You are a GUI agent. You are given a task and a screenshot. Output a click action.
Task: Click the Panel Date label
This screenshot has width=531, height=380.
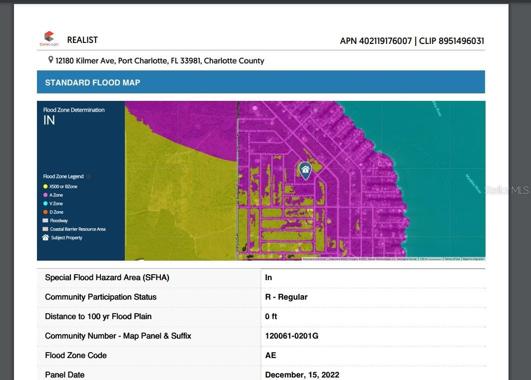[65, 375]
